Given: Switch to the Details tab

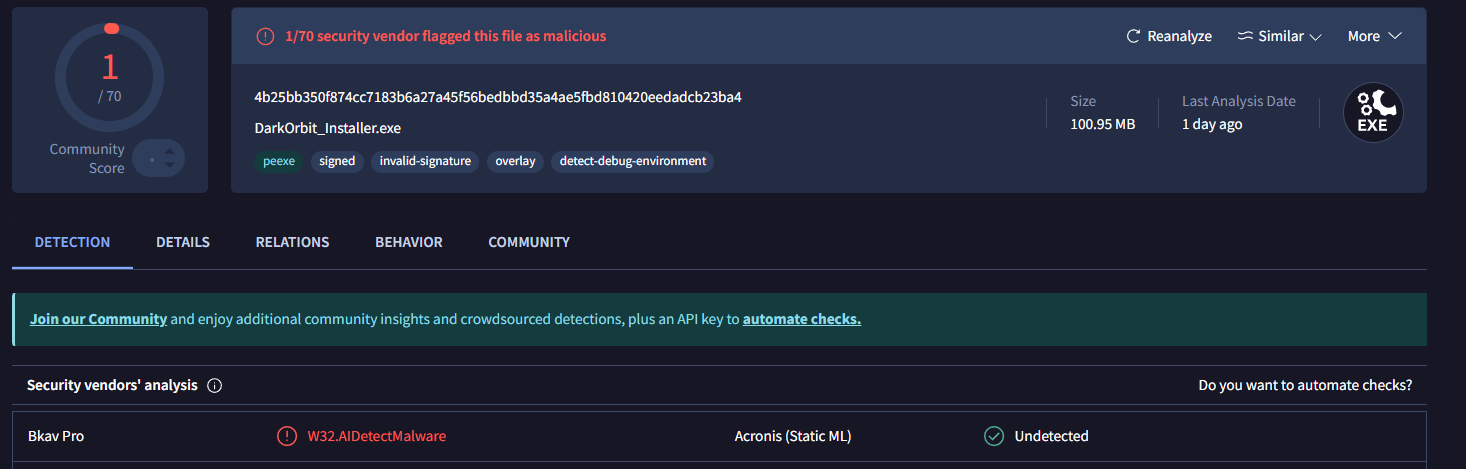Looking at the screenshot, I should coord(183,242).
